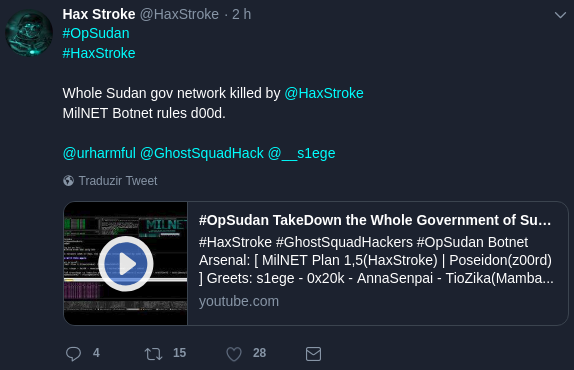Click Traduzir Tweet to translate
574x370 pixels.
[118, 180]
